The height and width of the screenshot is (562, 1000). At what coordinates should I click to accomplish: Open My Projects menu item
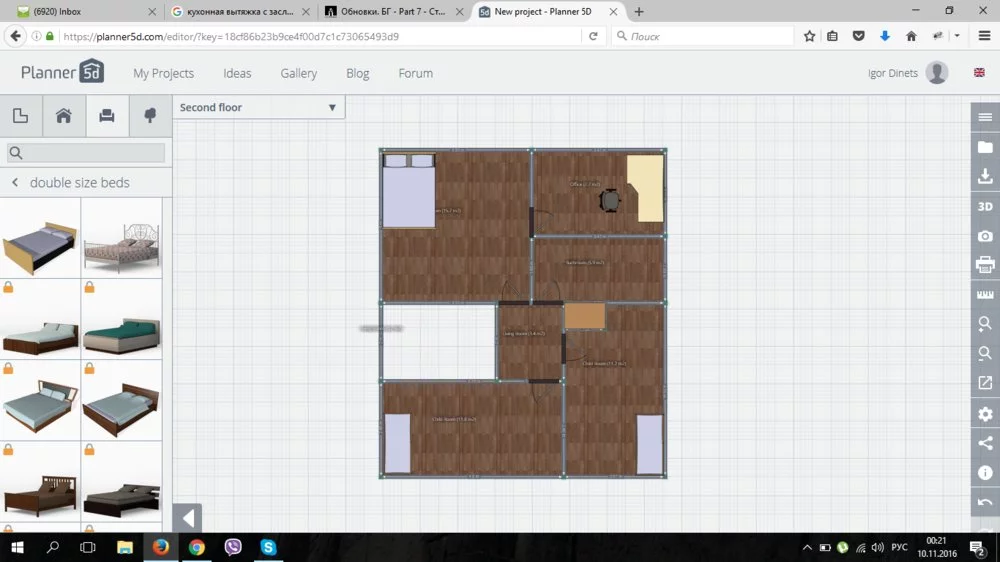(x=163, y=73)
